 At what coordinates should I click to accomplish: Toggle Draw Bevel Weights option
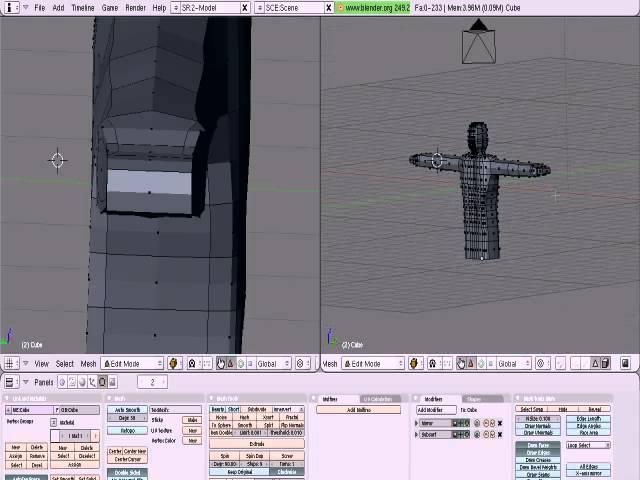coord(538,467)
